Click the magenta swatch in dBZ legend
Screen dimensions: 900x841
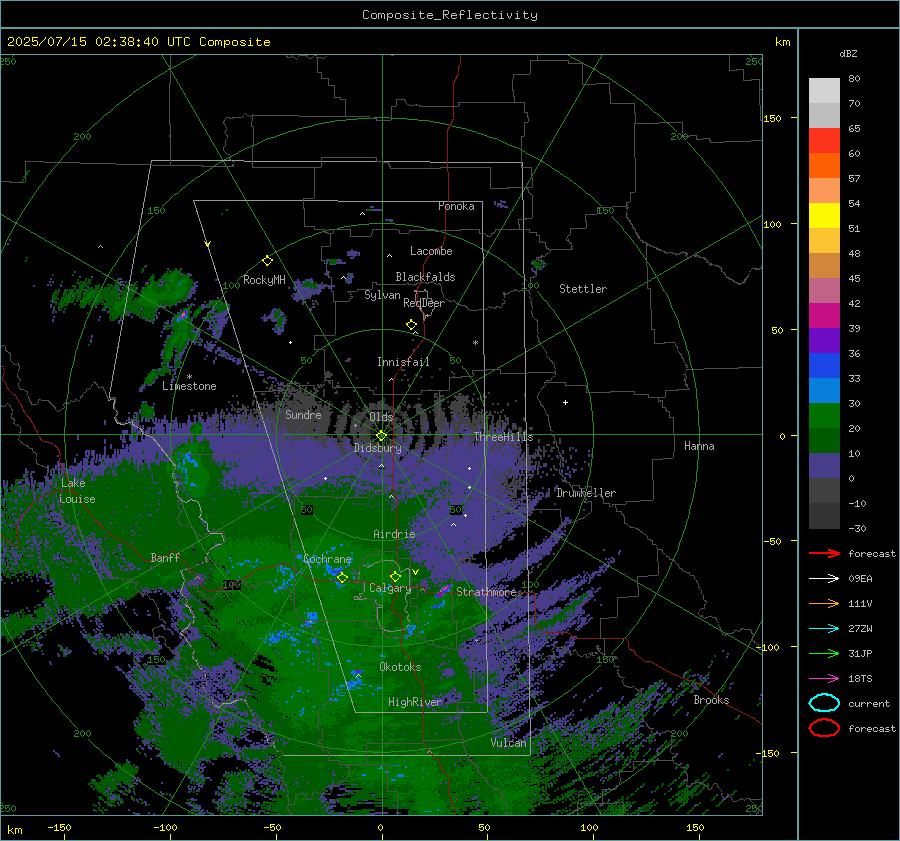824,315
